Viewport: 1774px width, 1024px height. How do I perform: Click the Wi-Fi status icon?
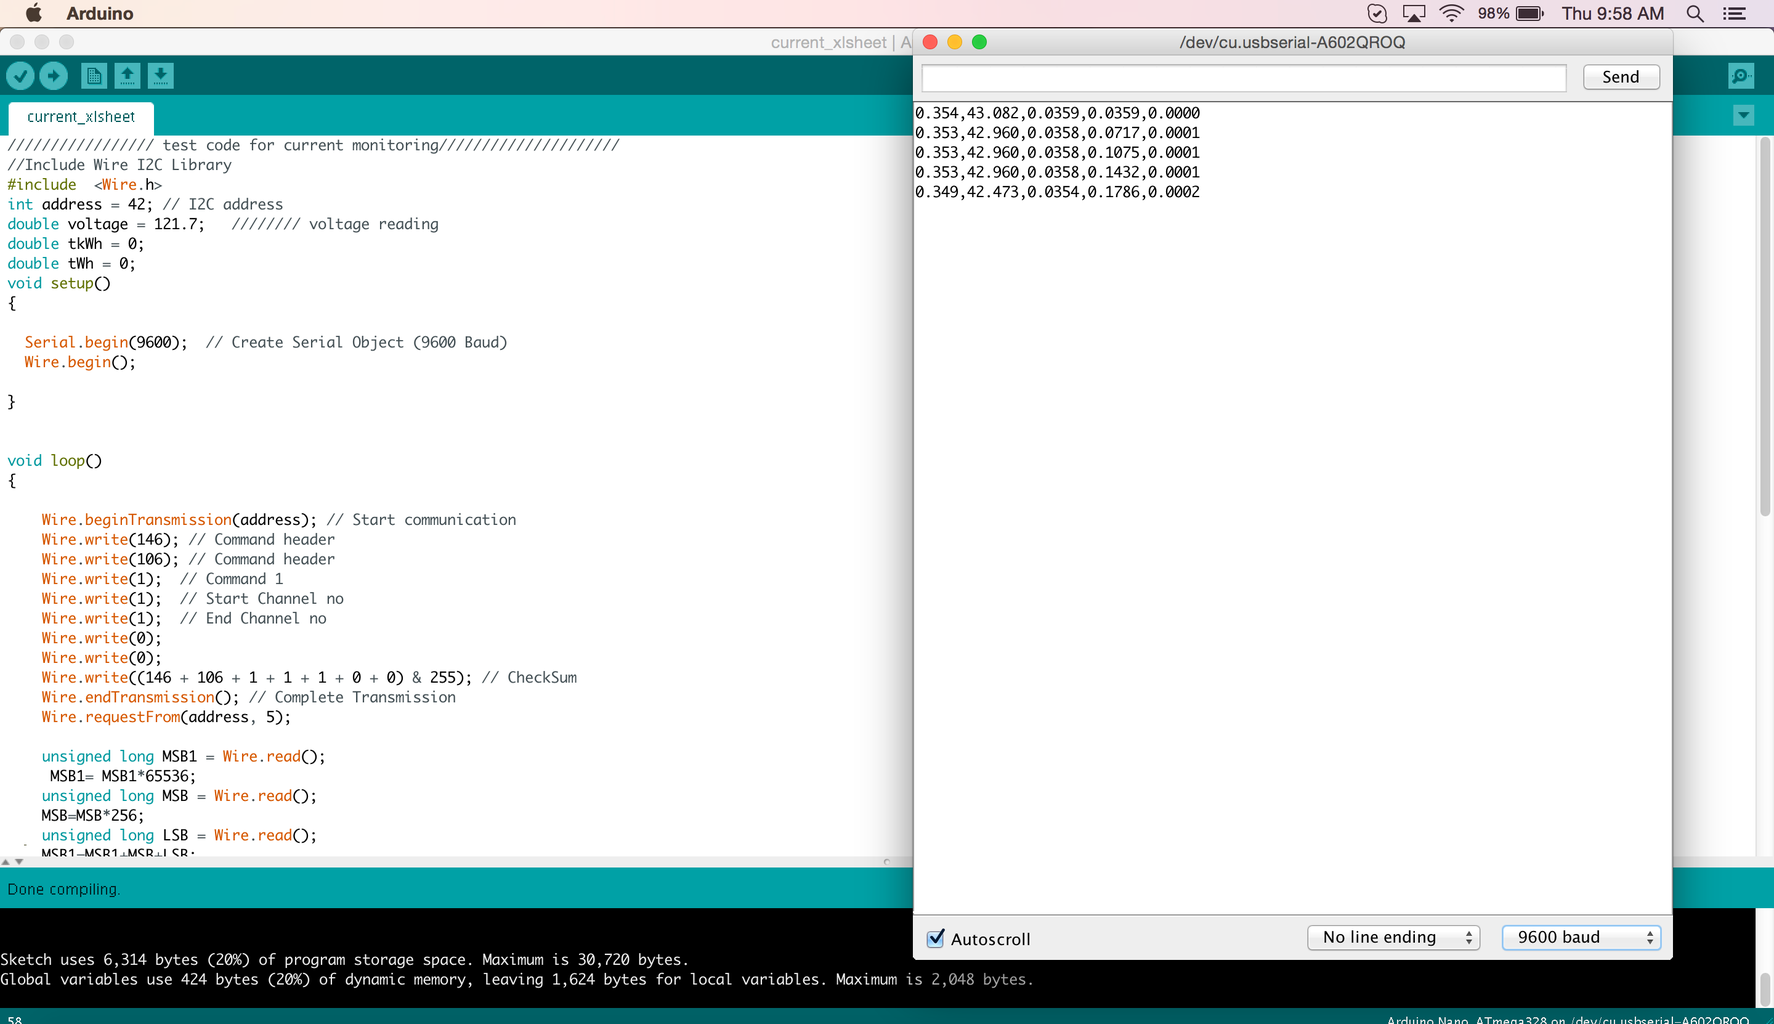[x=1451, y=13]
